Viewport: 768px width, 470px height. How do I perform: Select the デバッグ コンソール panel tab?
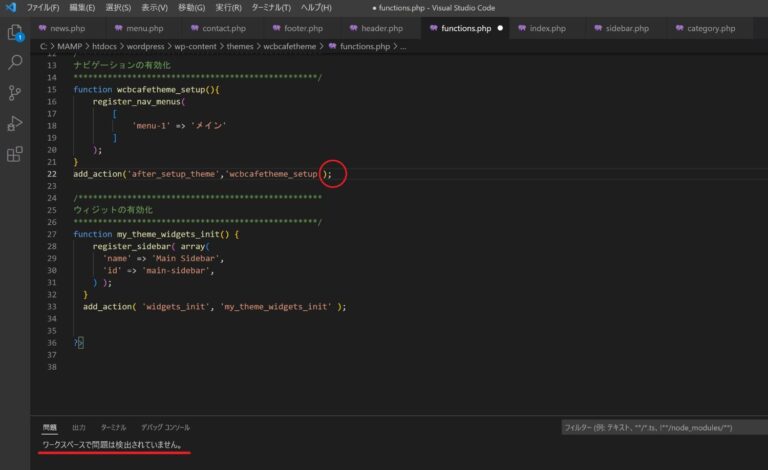click(x=166, y=427)
